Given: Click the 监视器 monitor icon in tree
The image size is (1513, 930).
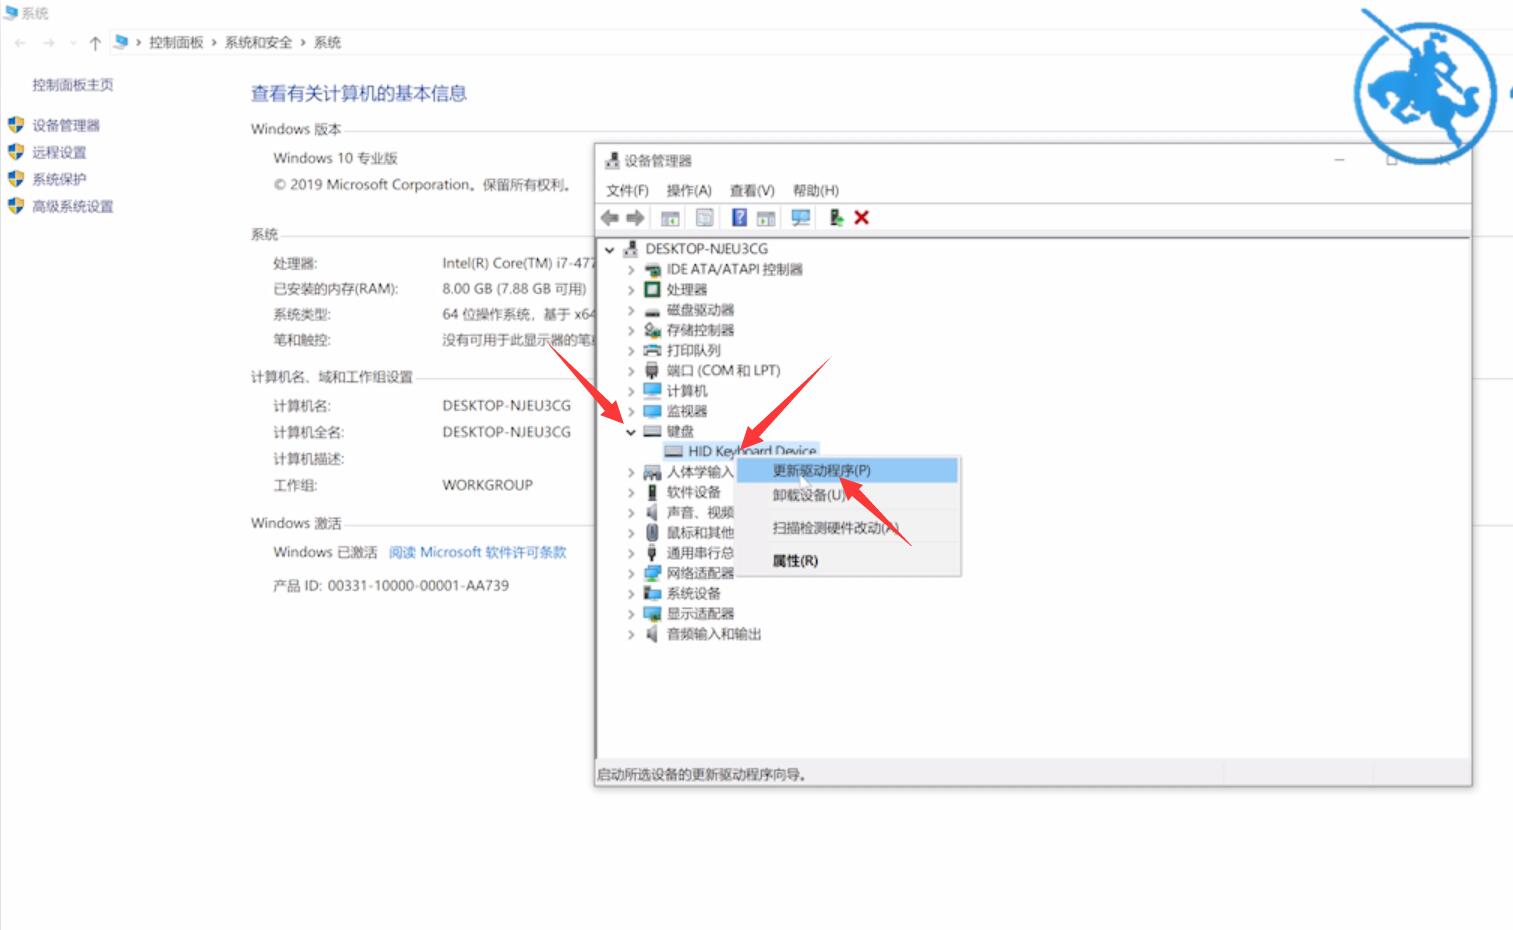Looking at the screenshot, I should coord(653,411).
